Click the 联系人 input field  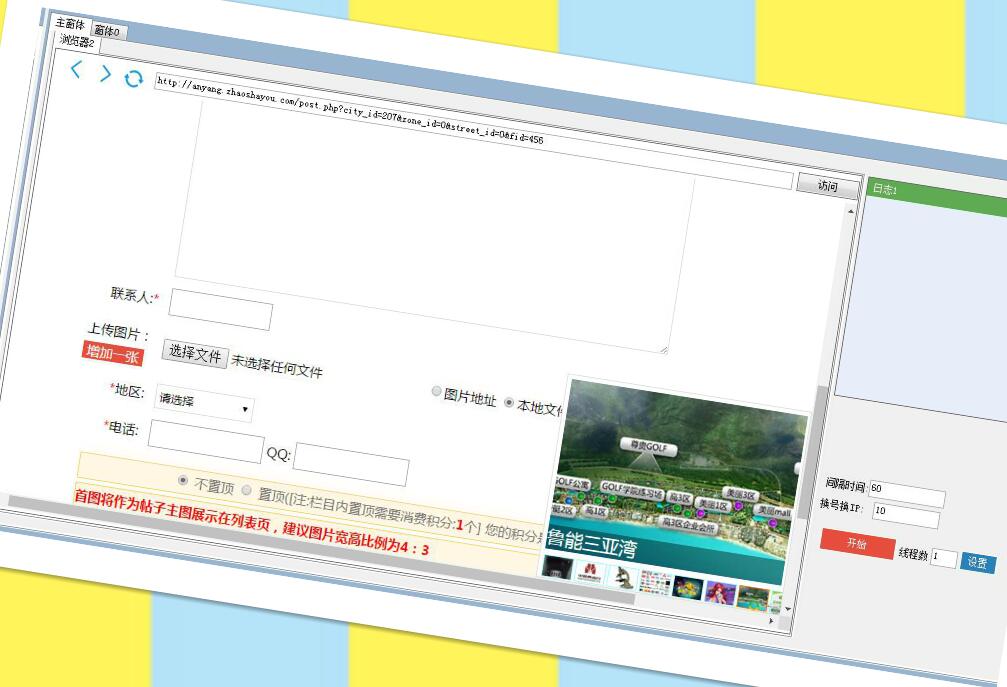pyautogui.click(x=221, y=309)
